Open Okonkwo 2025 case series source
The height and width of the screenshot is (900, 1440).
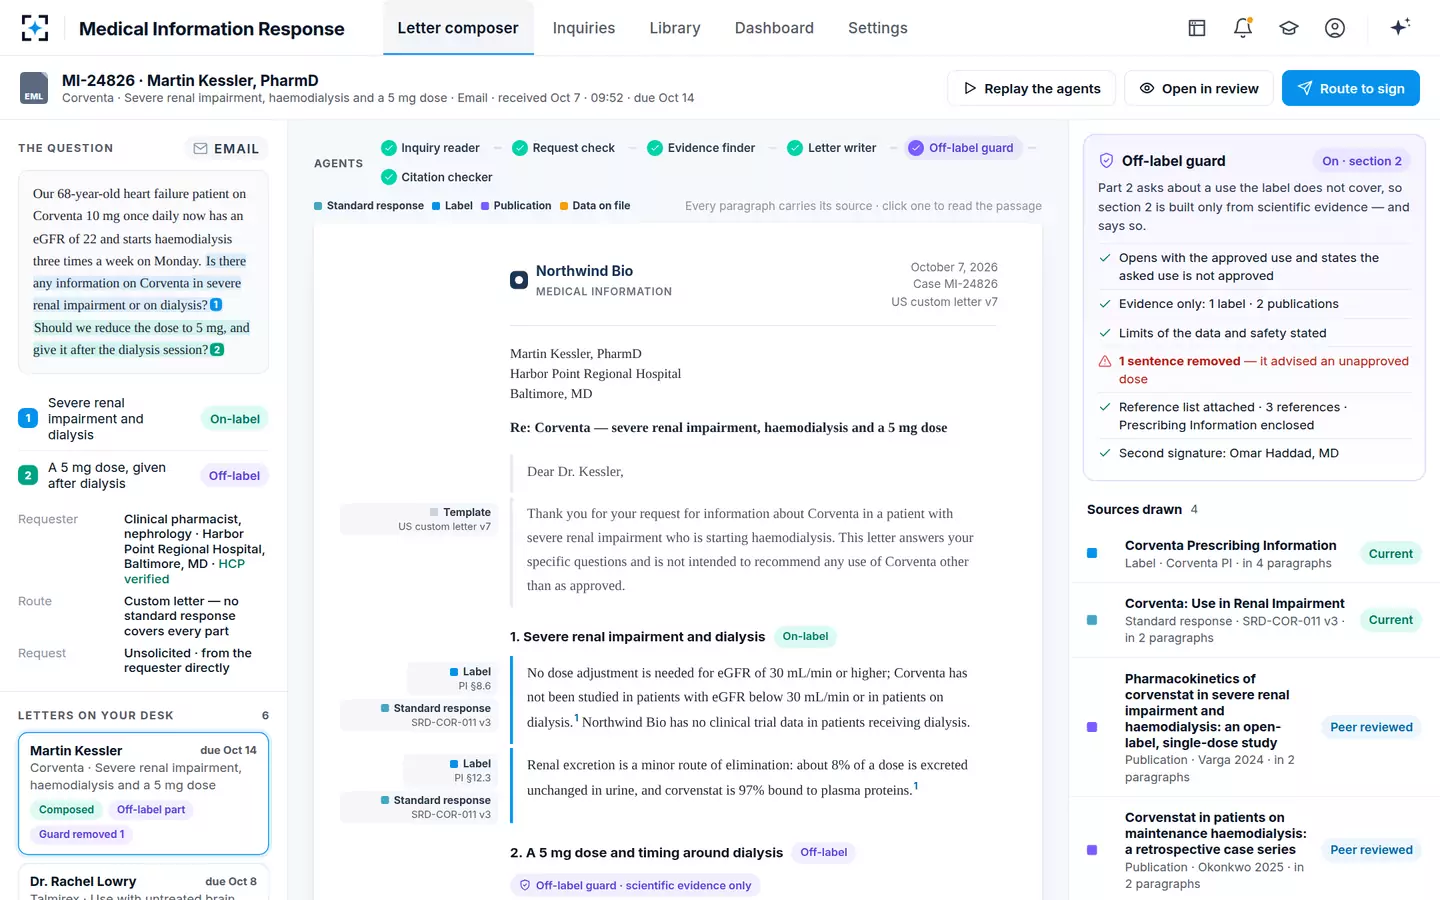(x=1254, y=850)
